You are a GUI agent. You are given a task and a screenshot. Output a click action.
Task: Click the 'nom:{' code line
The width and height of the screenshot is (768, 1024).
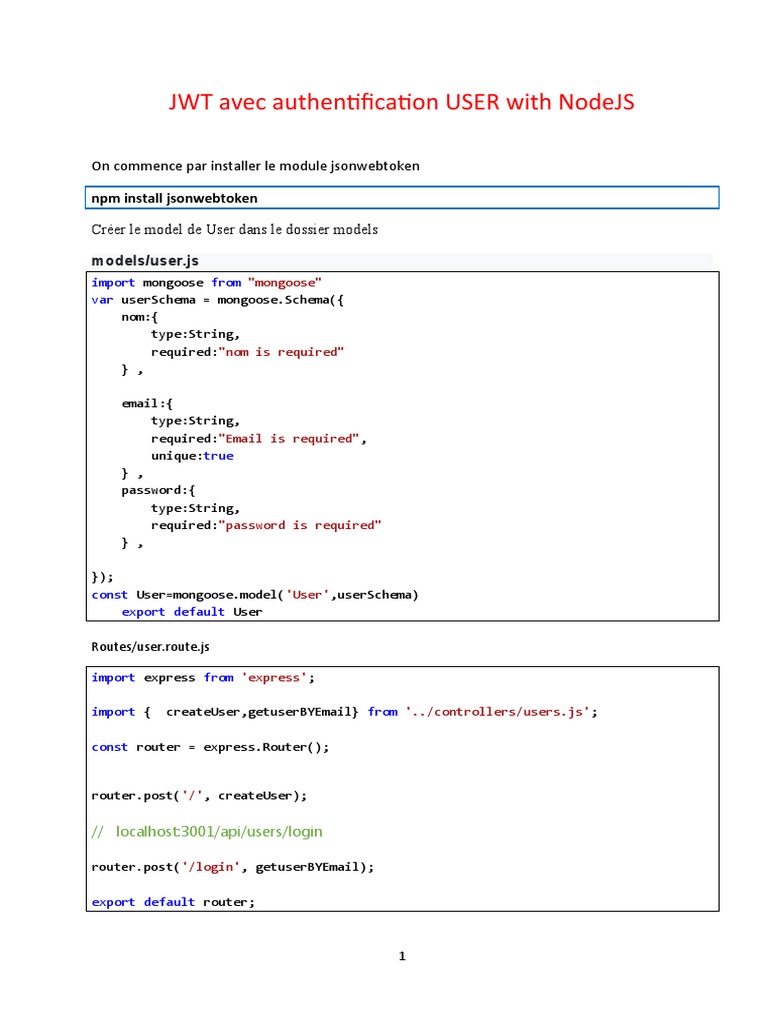point(140,317)
